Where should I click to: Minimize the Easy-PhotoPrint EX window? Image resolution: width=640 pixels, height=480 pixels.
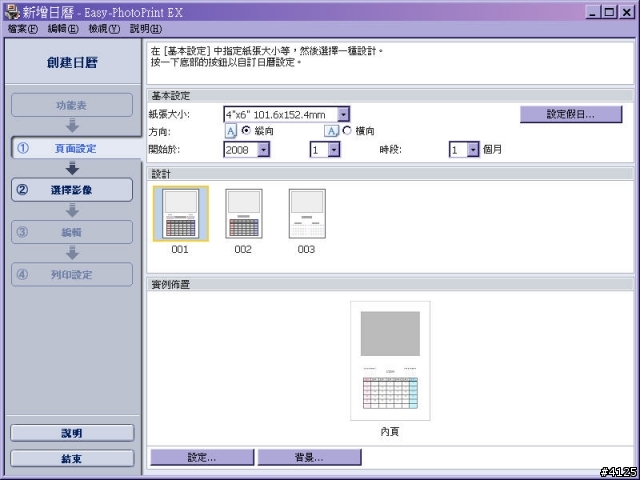tap(593, 12)
